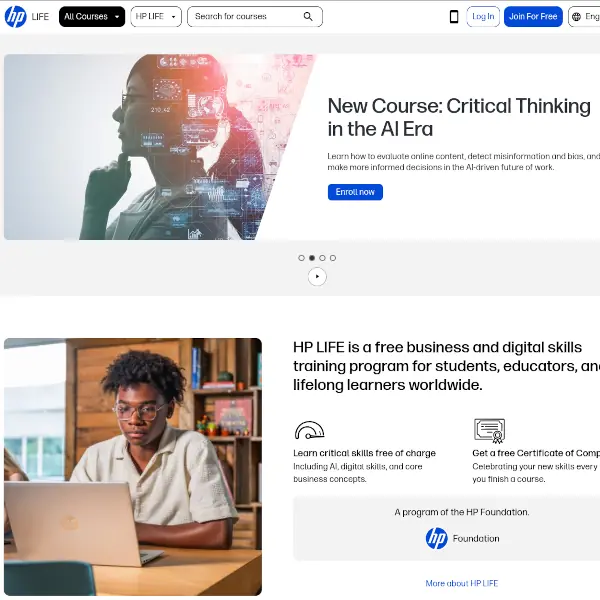Viewport: 600px width, 600px height.
Task: Click 'Get a free Certificate' heading text
Action: pyautogui.click(x=536, y=453)
